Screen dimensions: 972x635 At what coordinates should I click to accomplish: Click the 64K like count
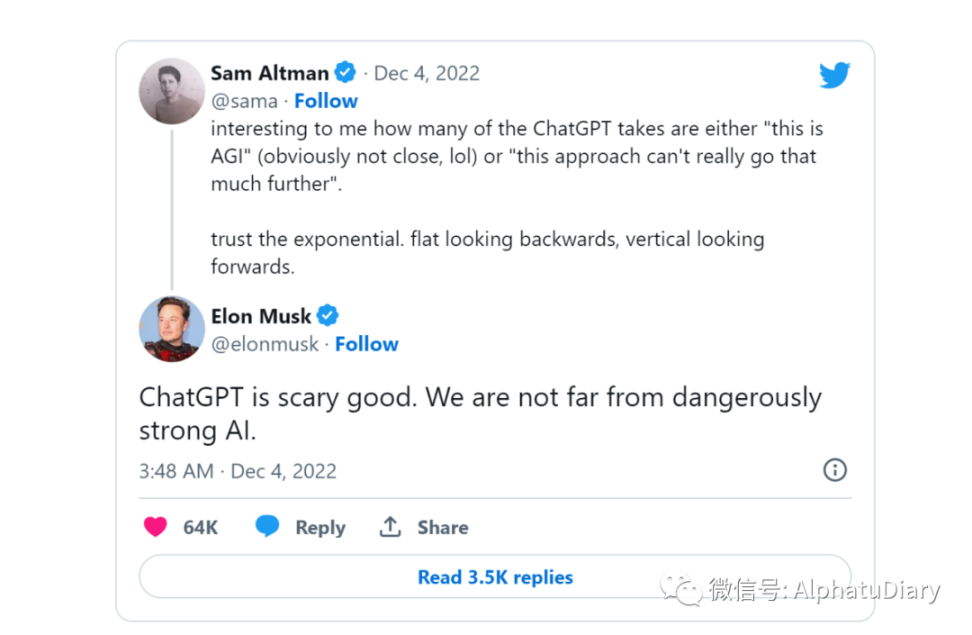click(x=201, y=527)
